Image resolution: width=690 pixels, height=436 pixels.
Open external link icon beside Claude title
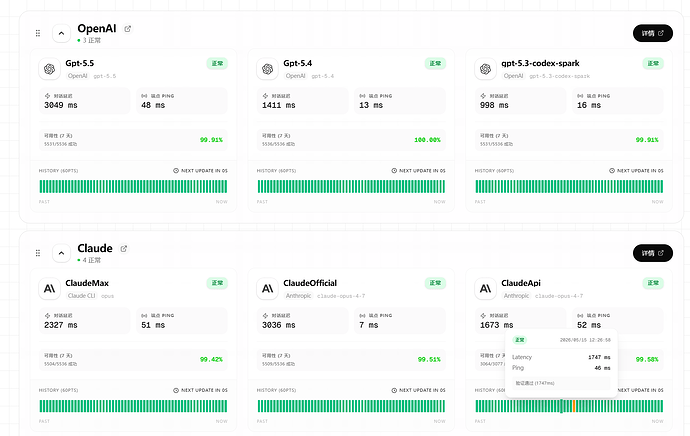[124, 249]
